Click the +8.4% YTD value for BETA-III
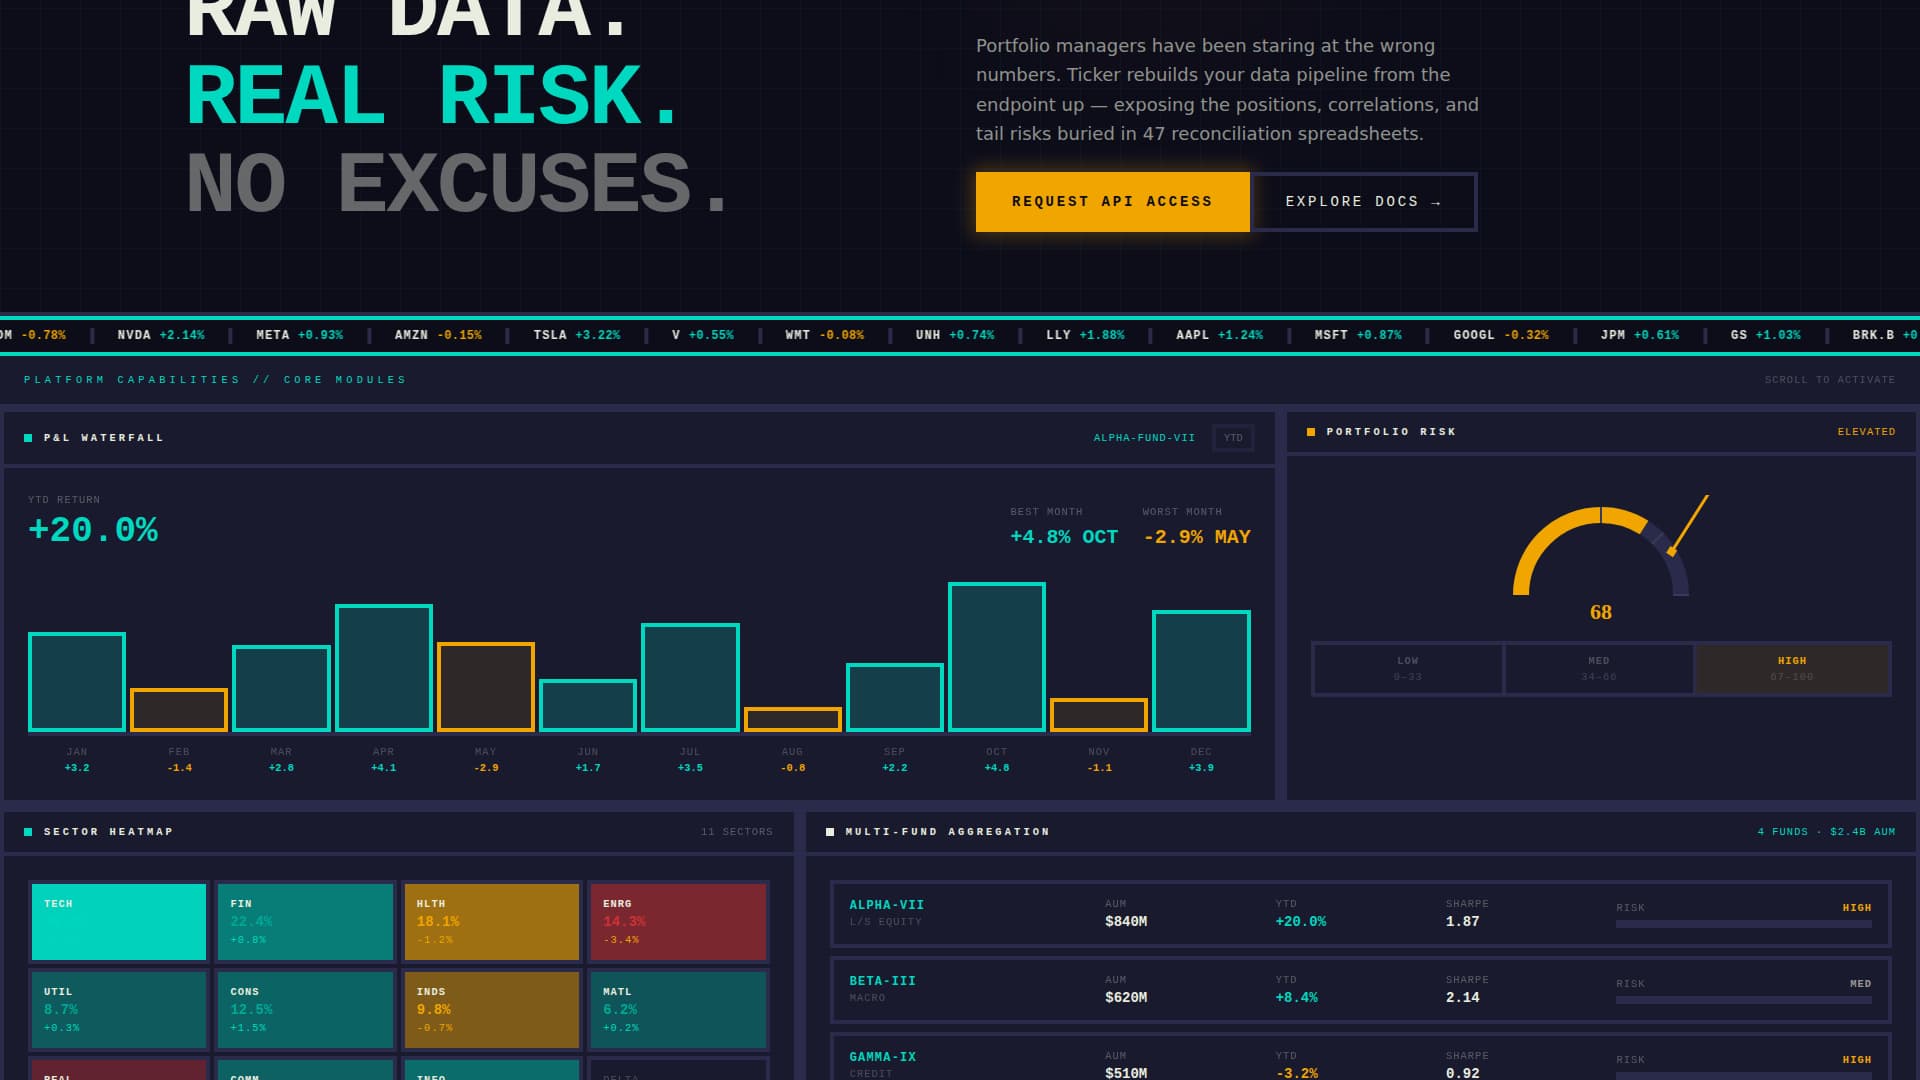 [x=1296, y=998]
